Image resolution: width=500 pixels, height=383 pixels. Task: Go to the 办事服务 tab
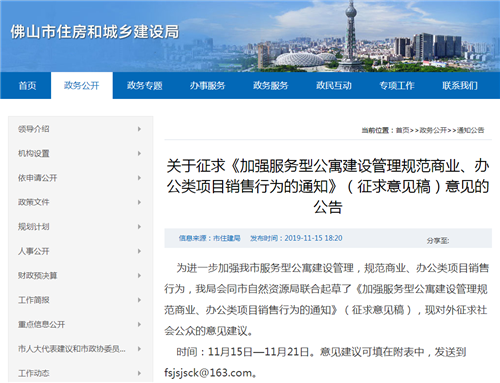click(x=207, y=86)
